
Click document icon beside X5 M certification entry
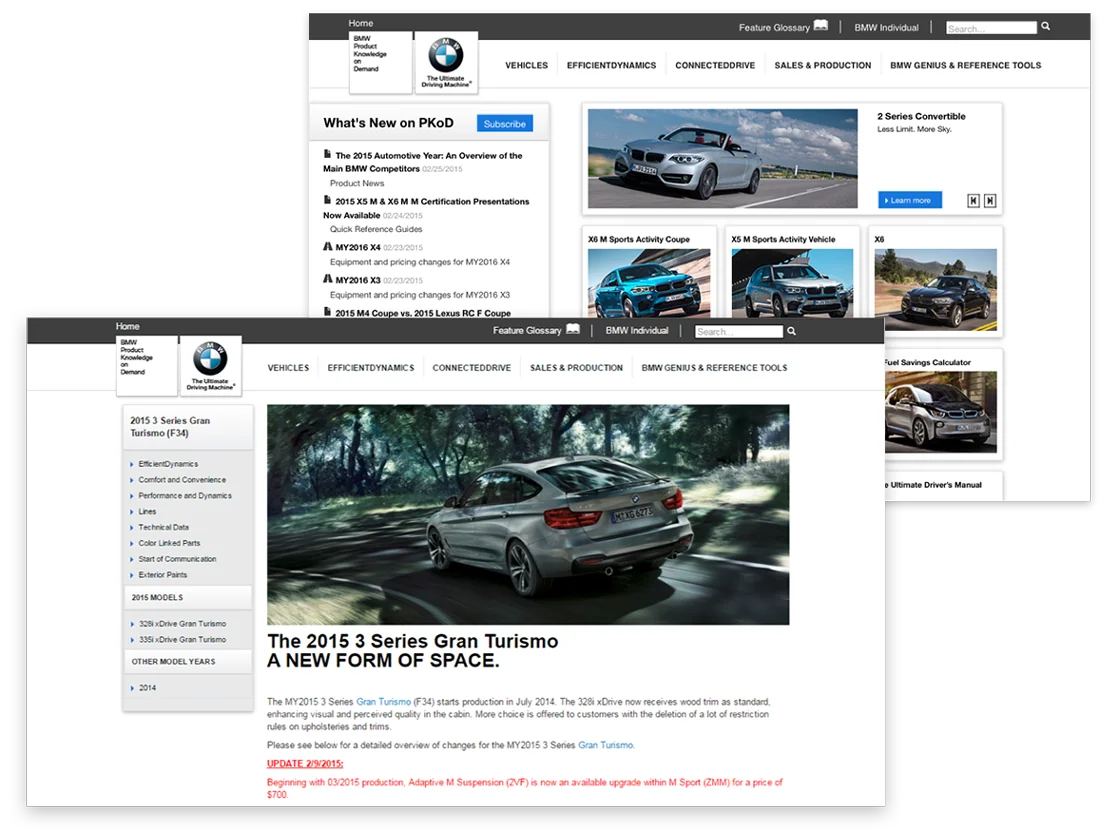pos(327,200)
